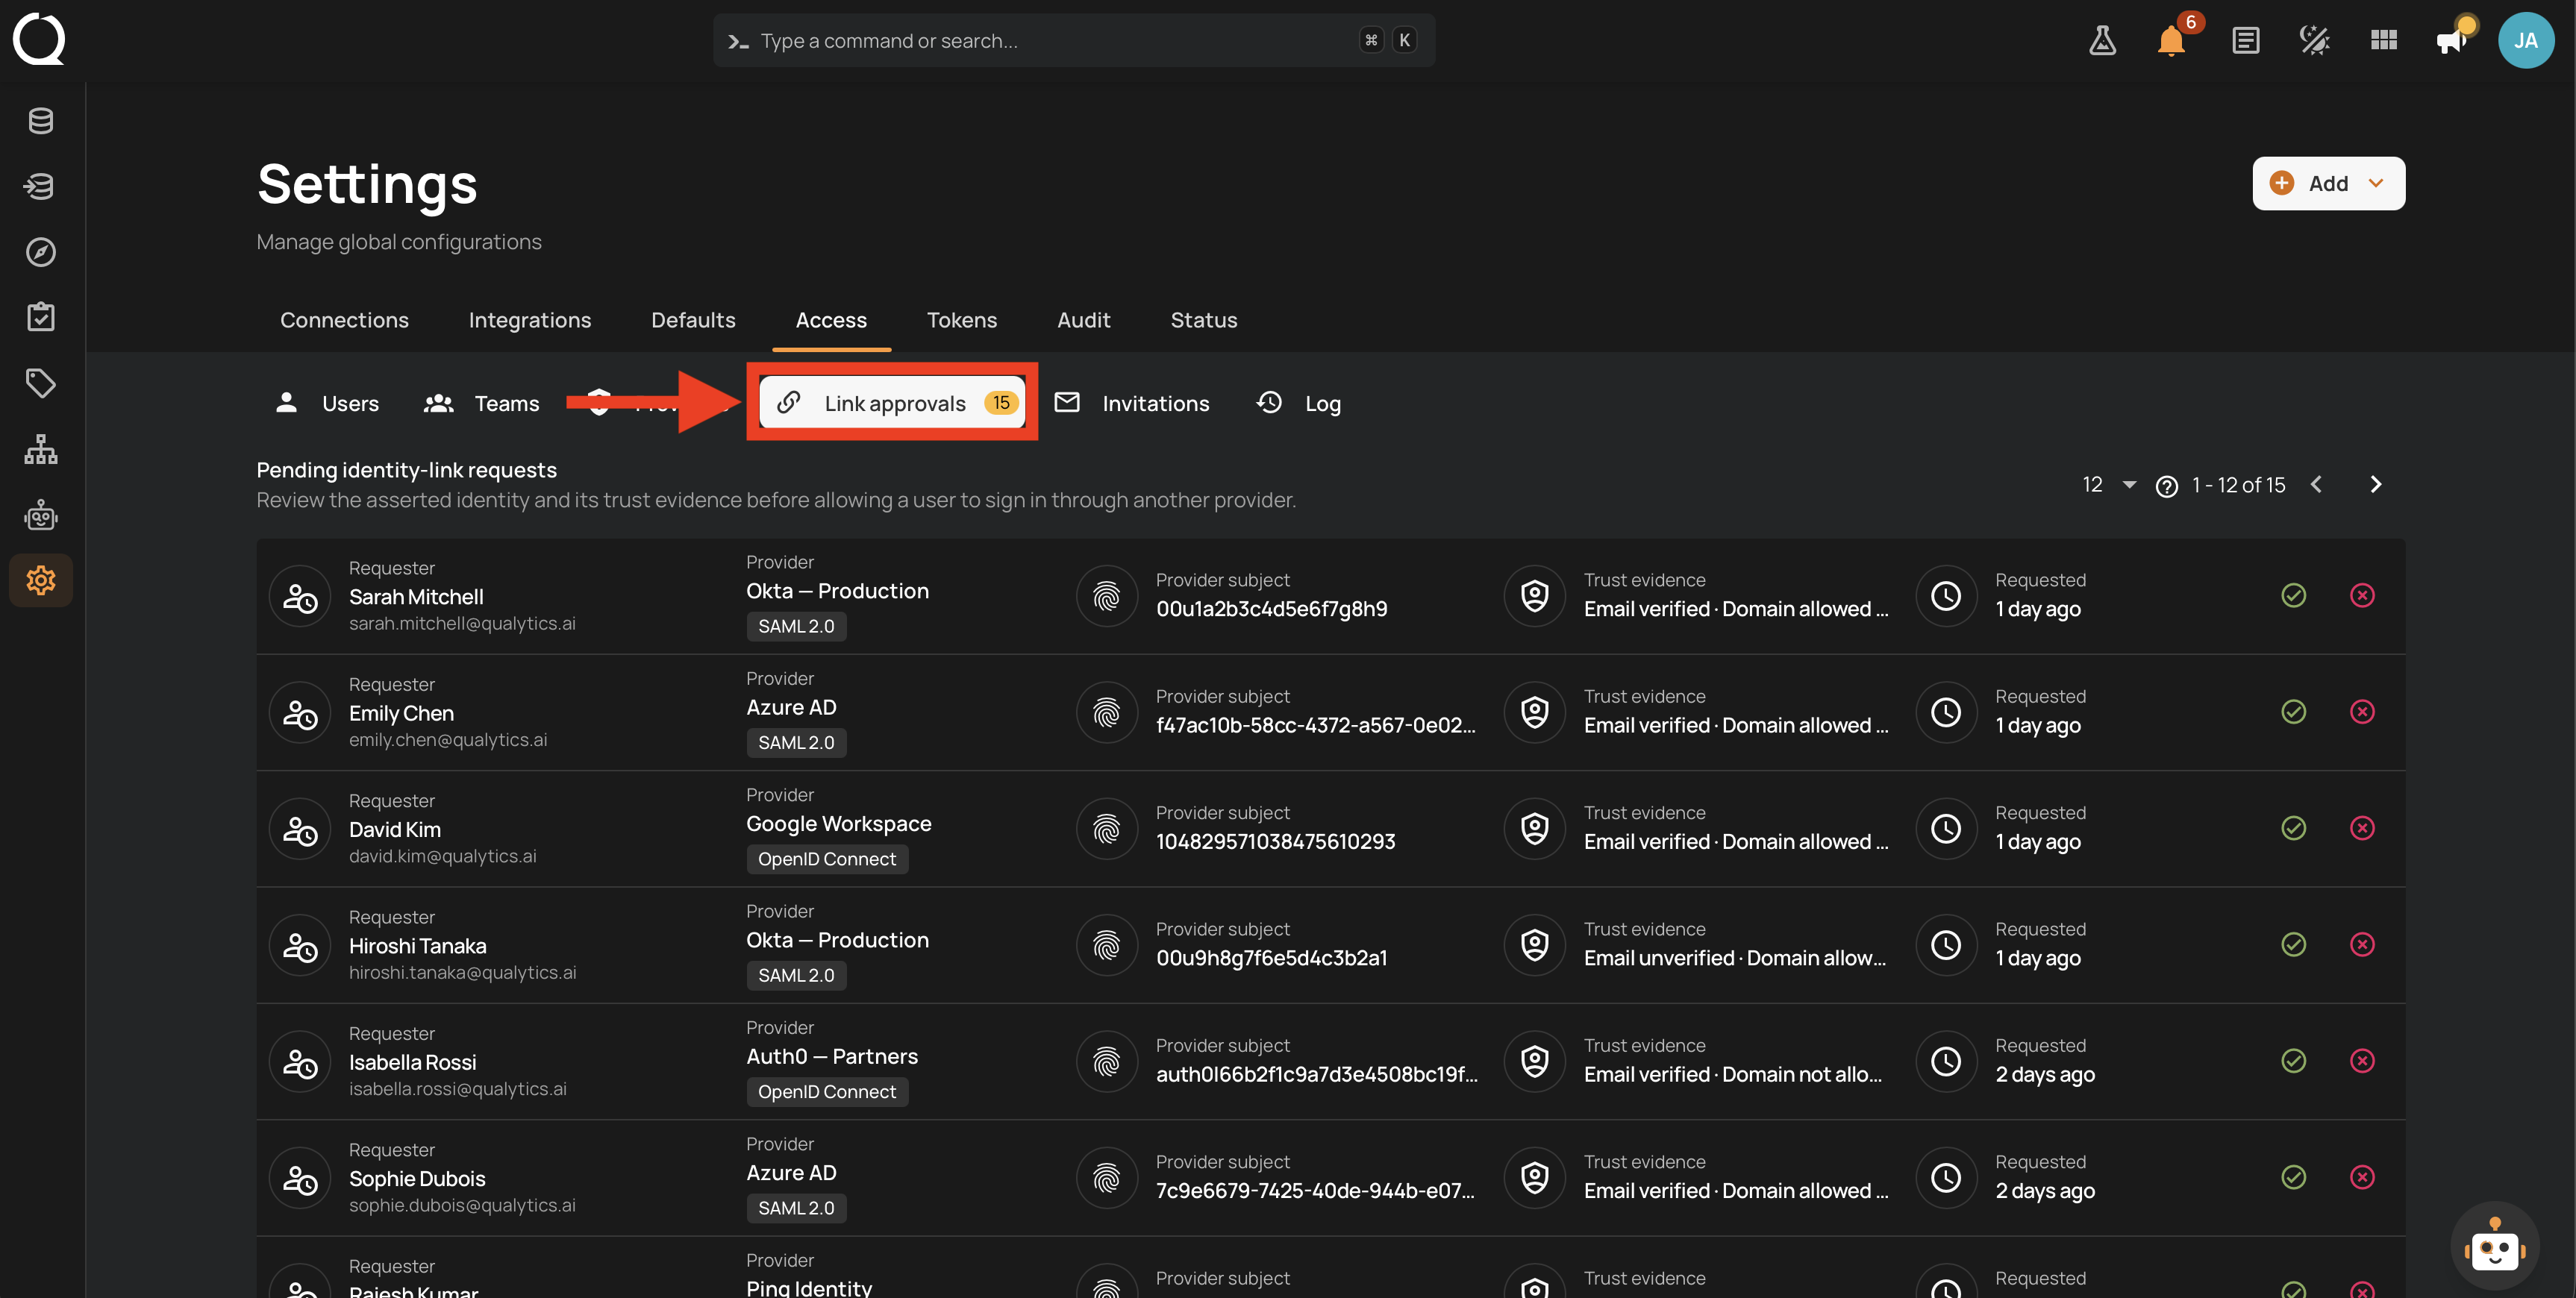2576x1298 pixels.
Task: Approve Sophie Dubois's link request
Action: point(2294,1177)
